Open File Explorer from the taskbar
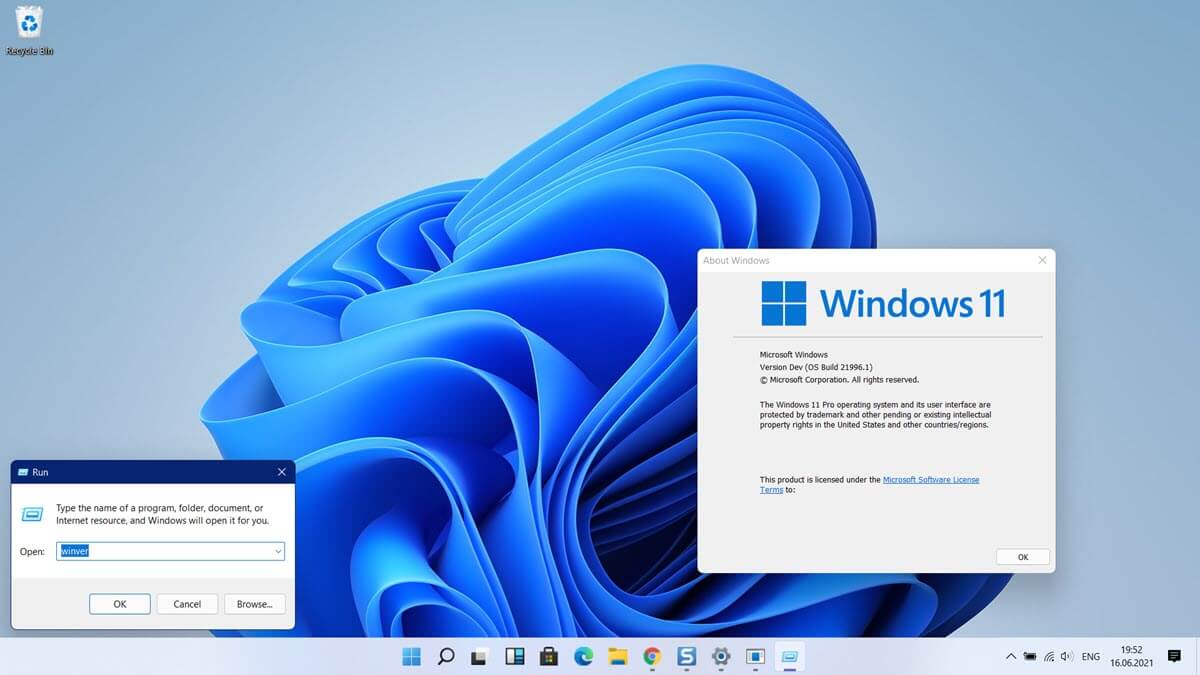Screen dimensions: 1200x675 pyautogui.click(x=618, y=657)
